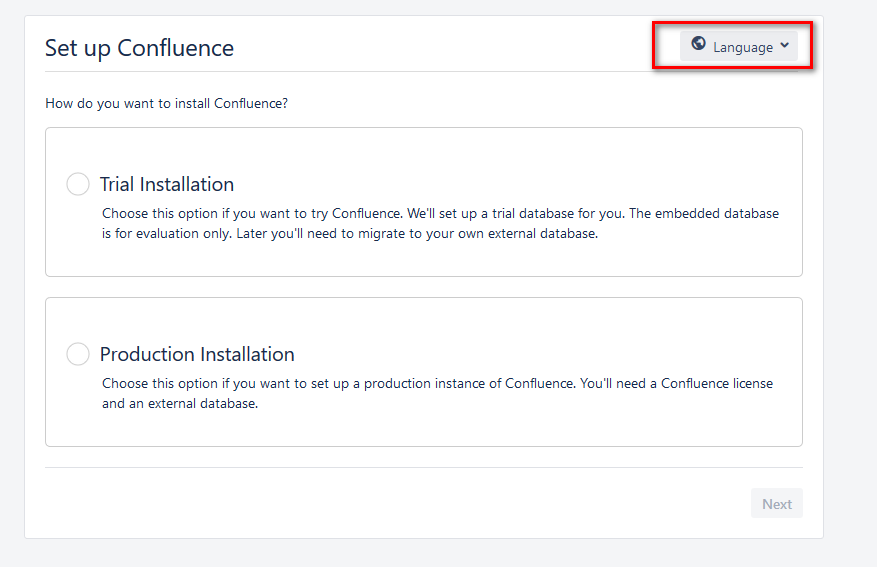Click "We'll set up a trial database" sentence
877x567 pixels.
tap(515, 213)
